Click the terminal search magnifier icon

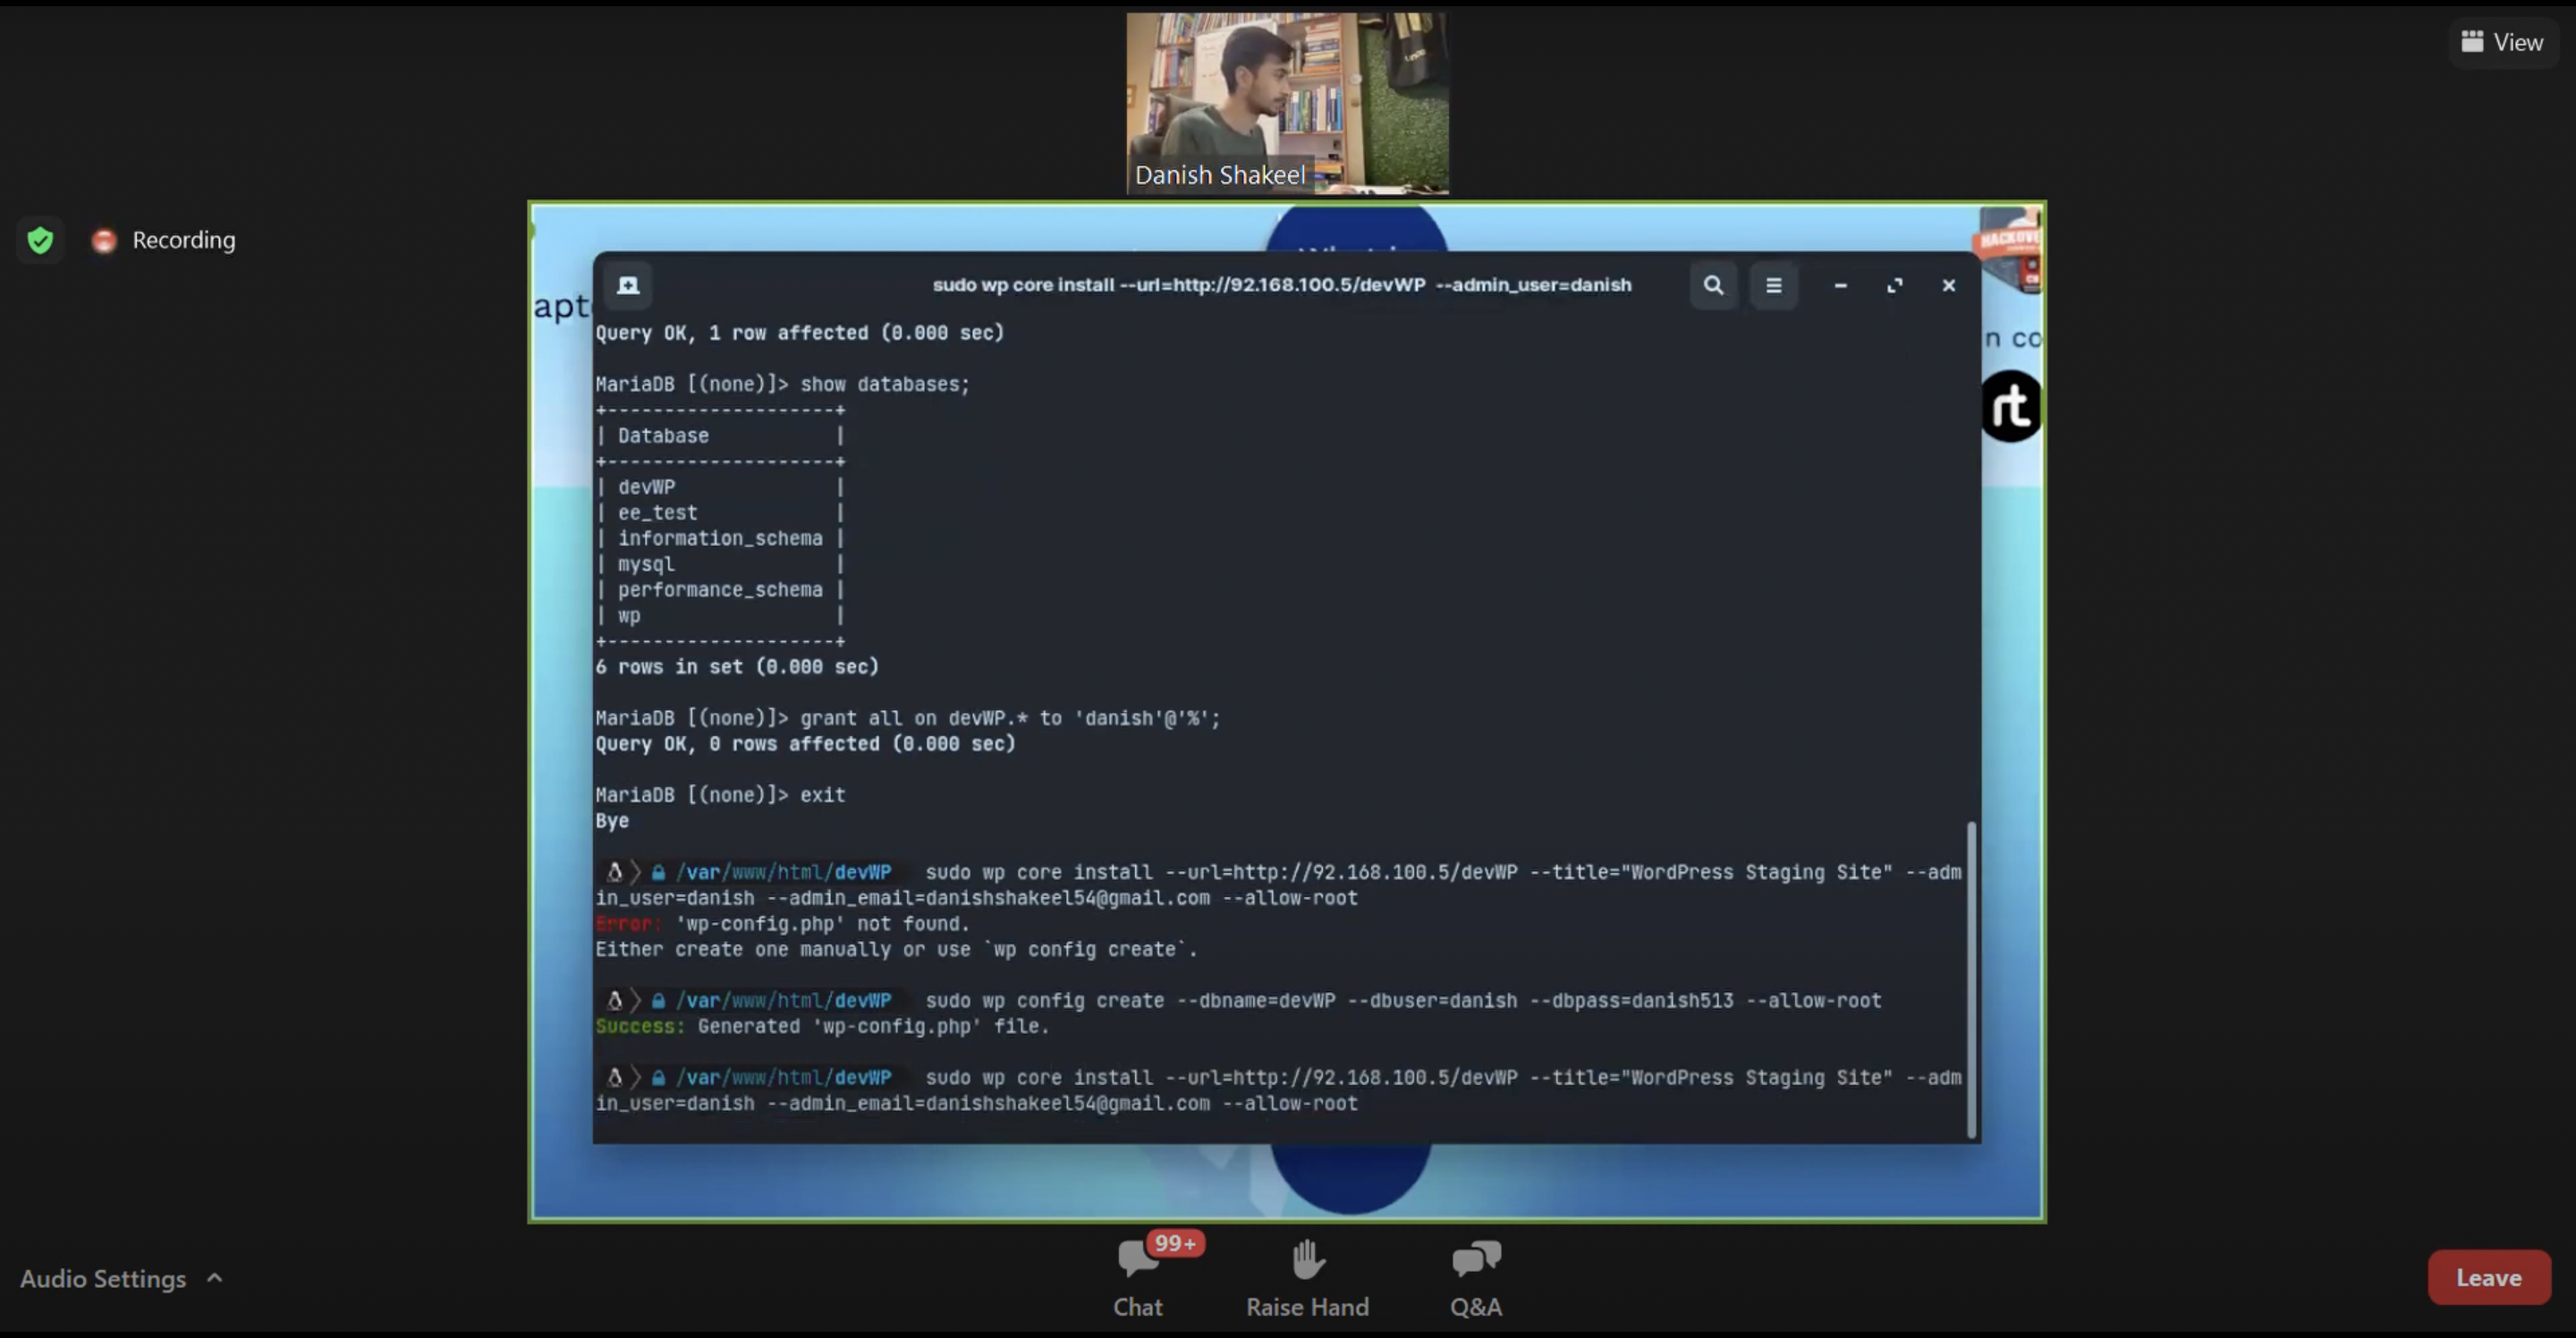pos(1713,285)
